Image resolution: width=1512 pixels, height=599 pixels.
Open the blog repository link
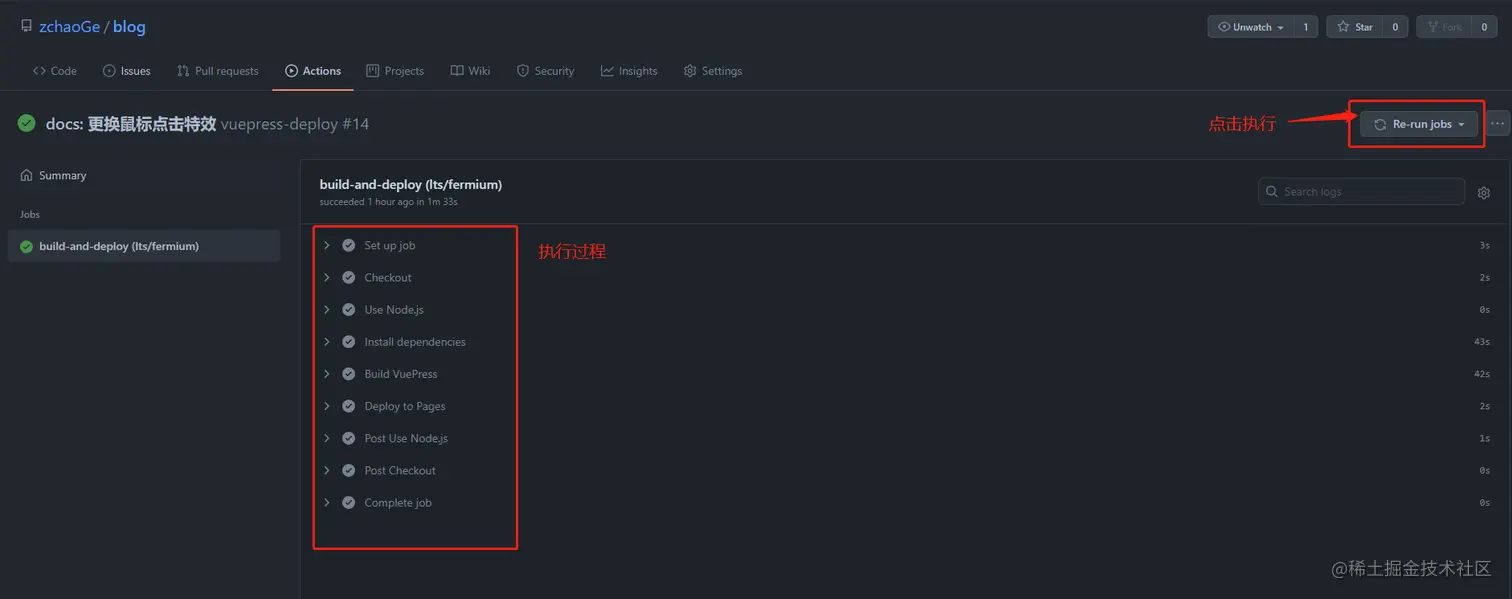click(129, 27)
